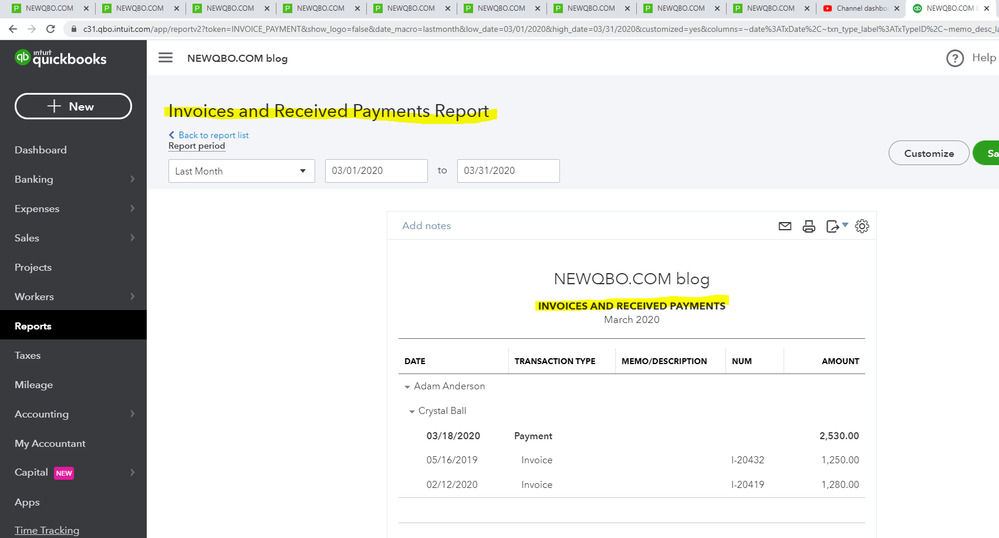Expand Sales submenu chevron

(133, 238)
